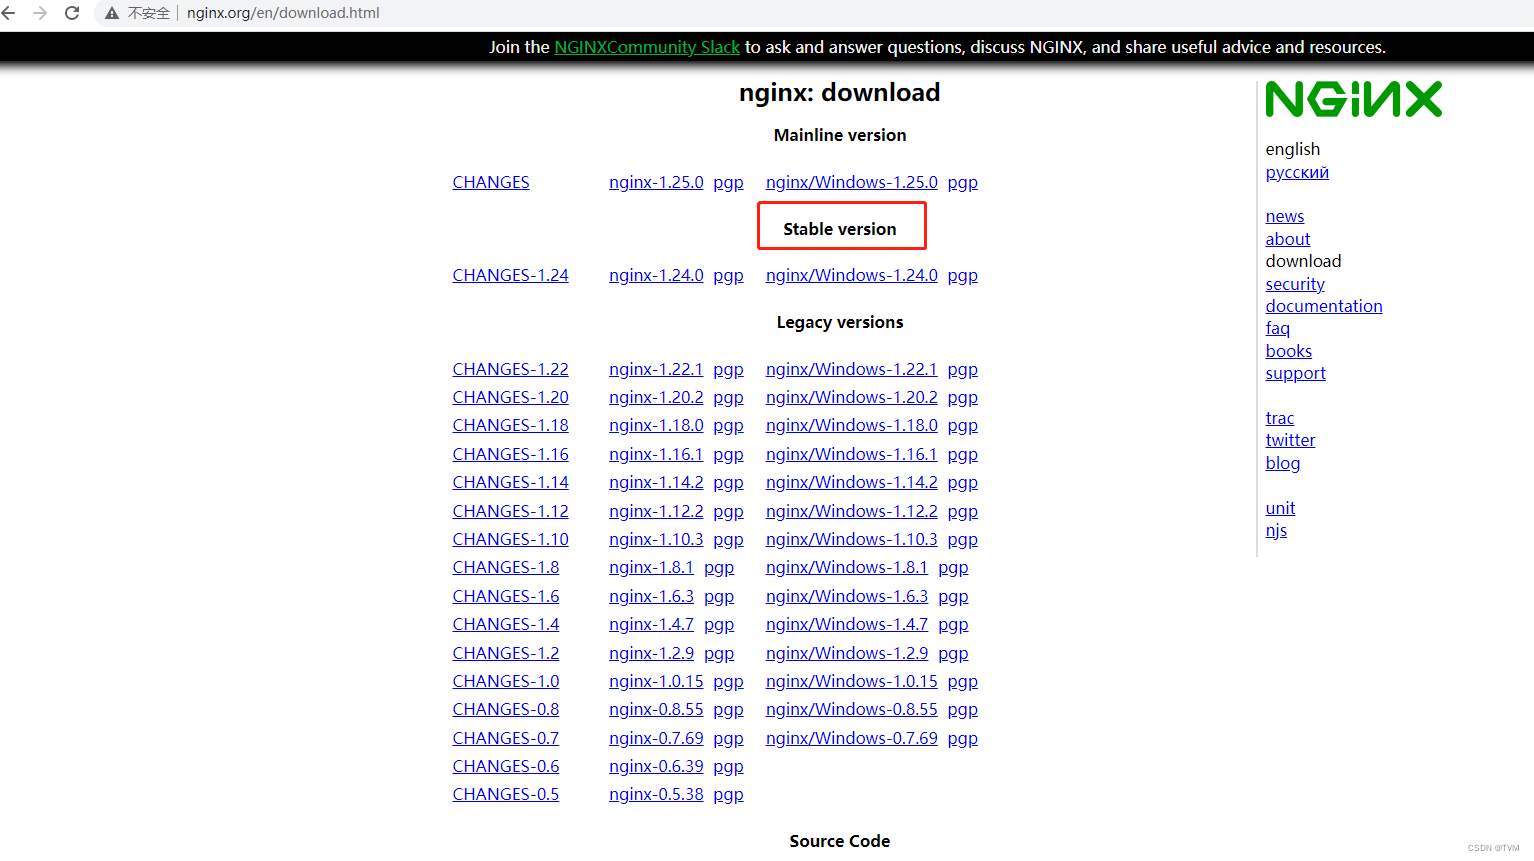The height and width of the screenshot is (861, 1534).
Task: Download nginx-1.24.0 stable source
Action: (x=656, y=275)
